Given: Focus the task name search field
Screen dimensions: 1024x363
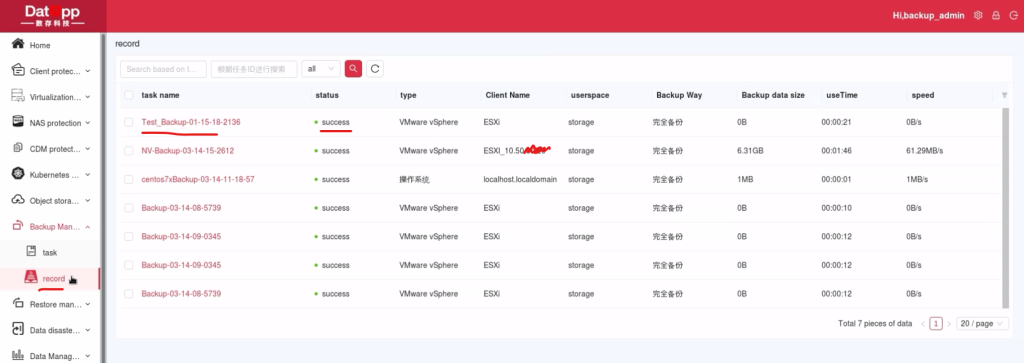Looking at the screenshot, I should [x=163, y=69].
